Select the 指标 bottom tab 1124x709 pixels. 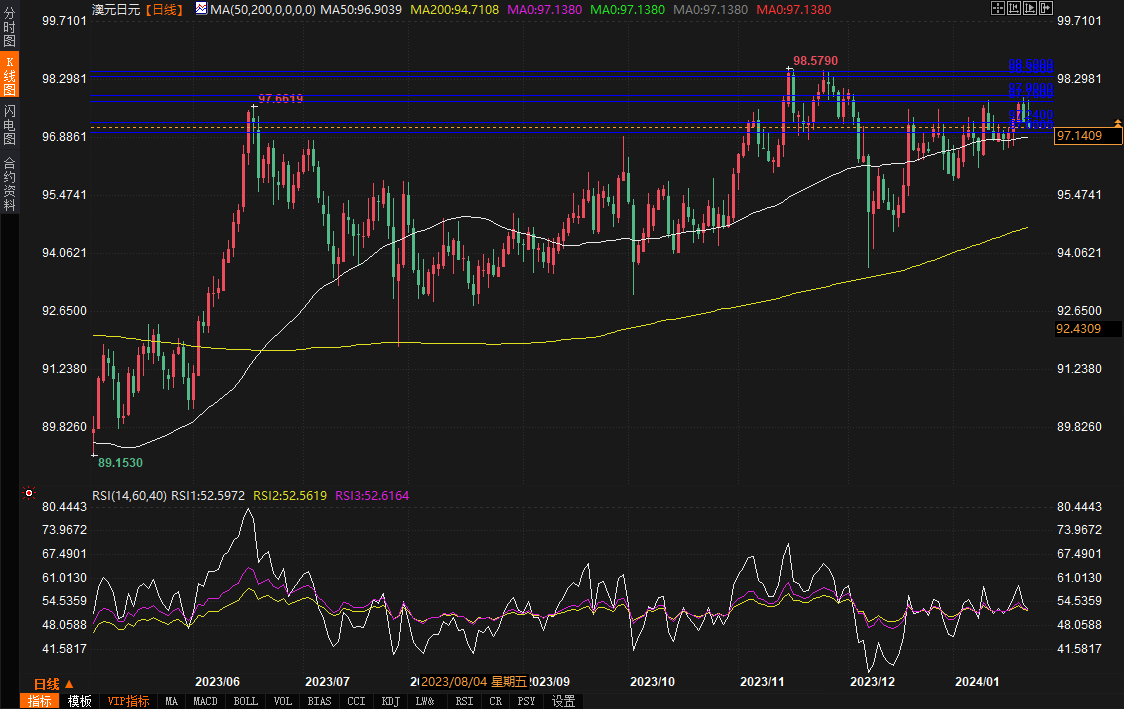39,701
